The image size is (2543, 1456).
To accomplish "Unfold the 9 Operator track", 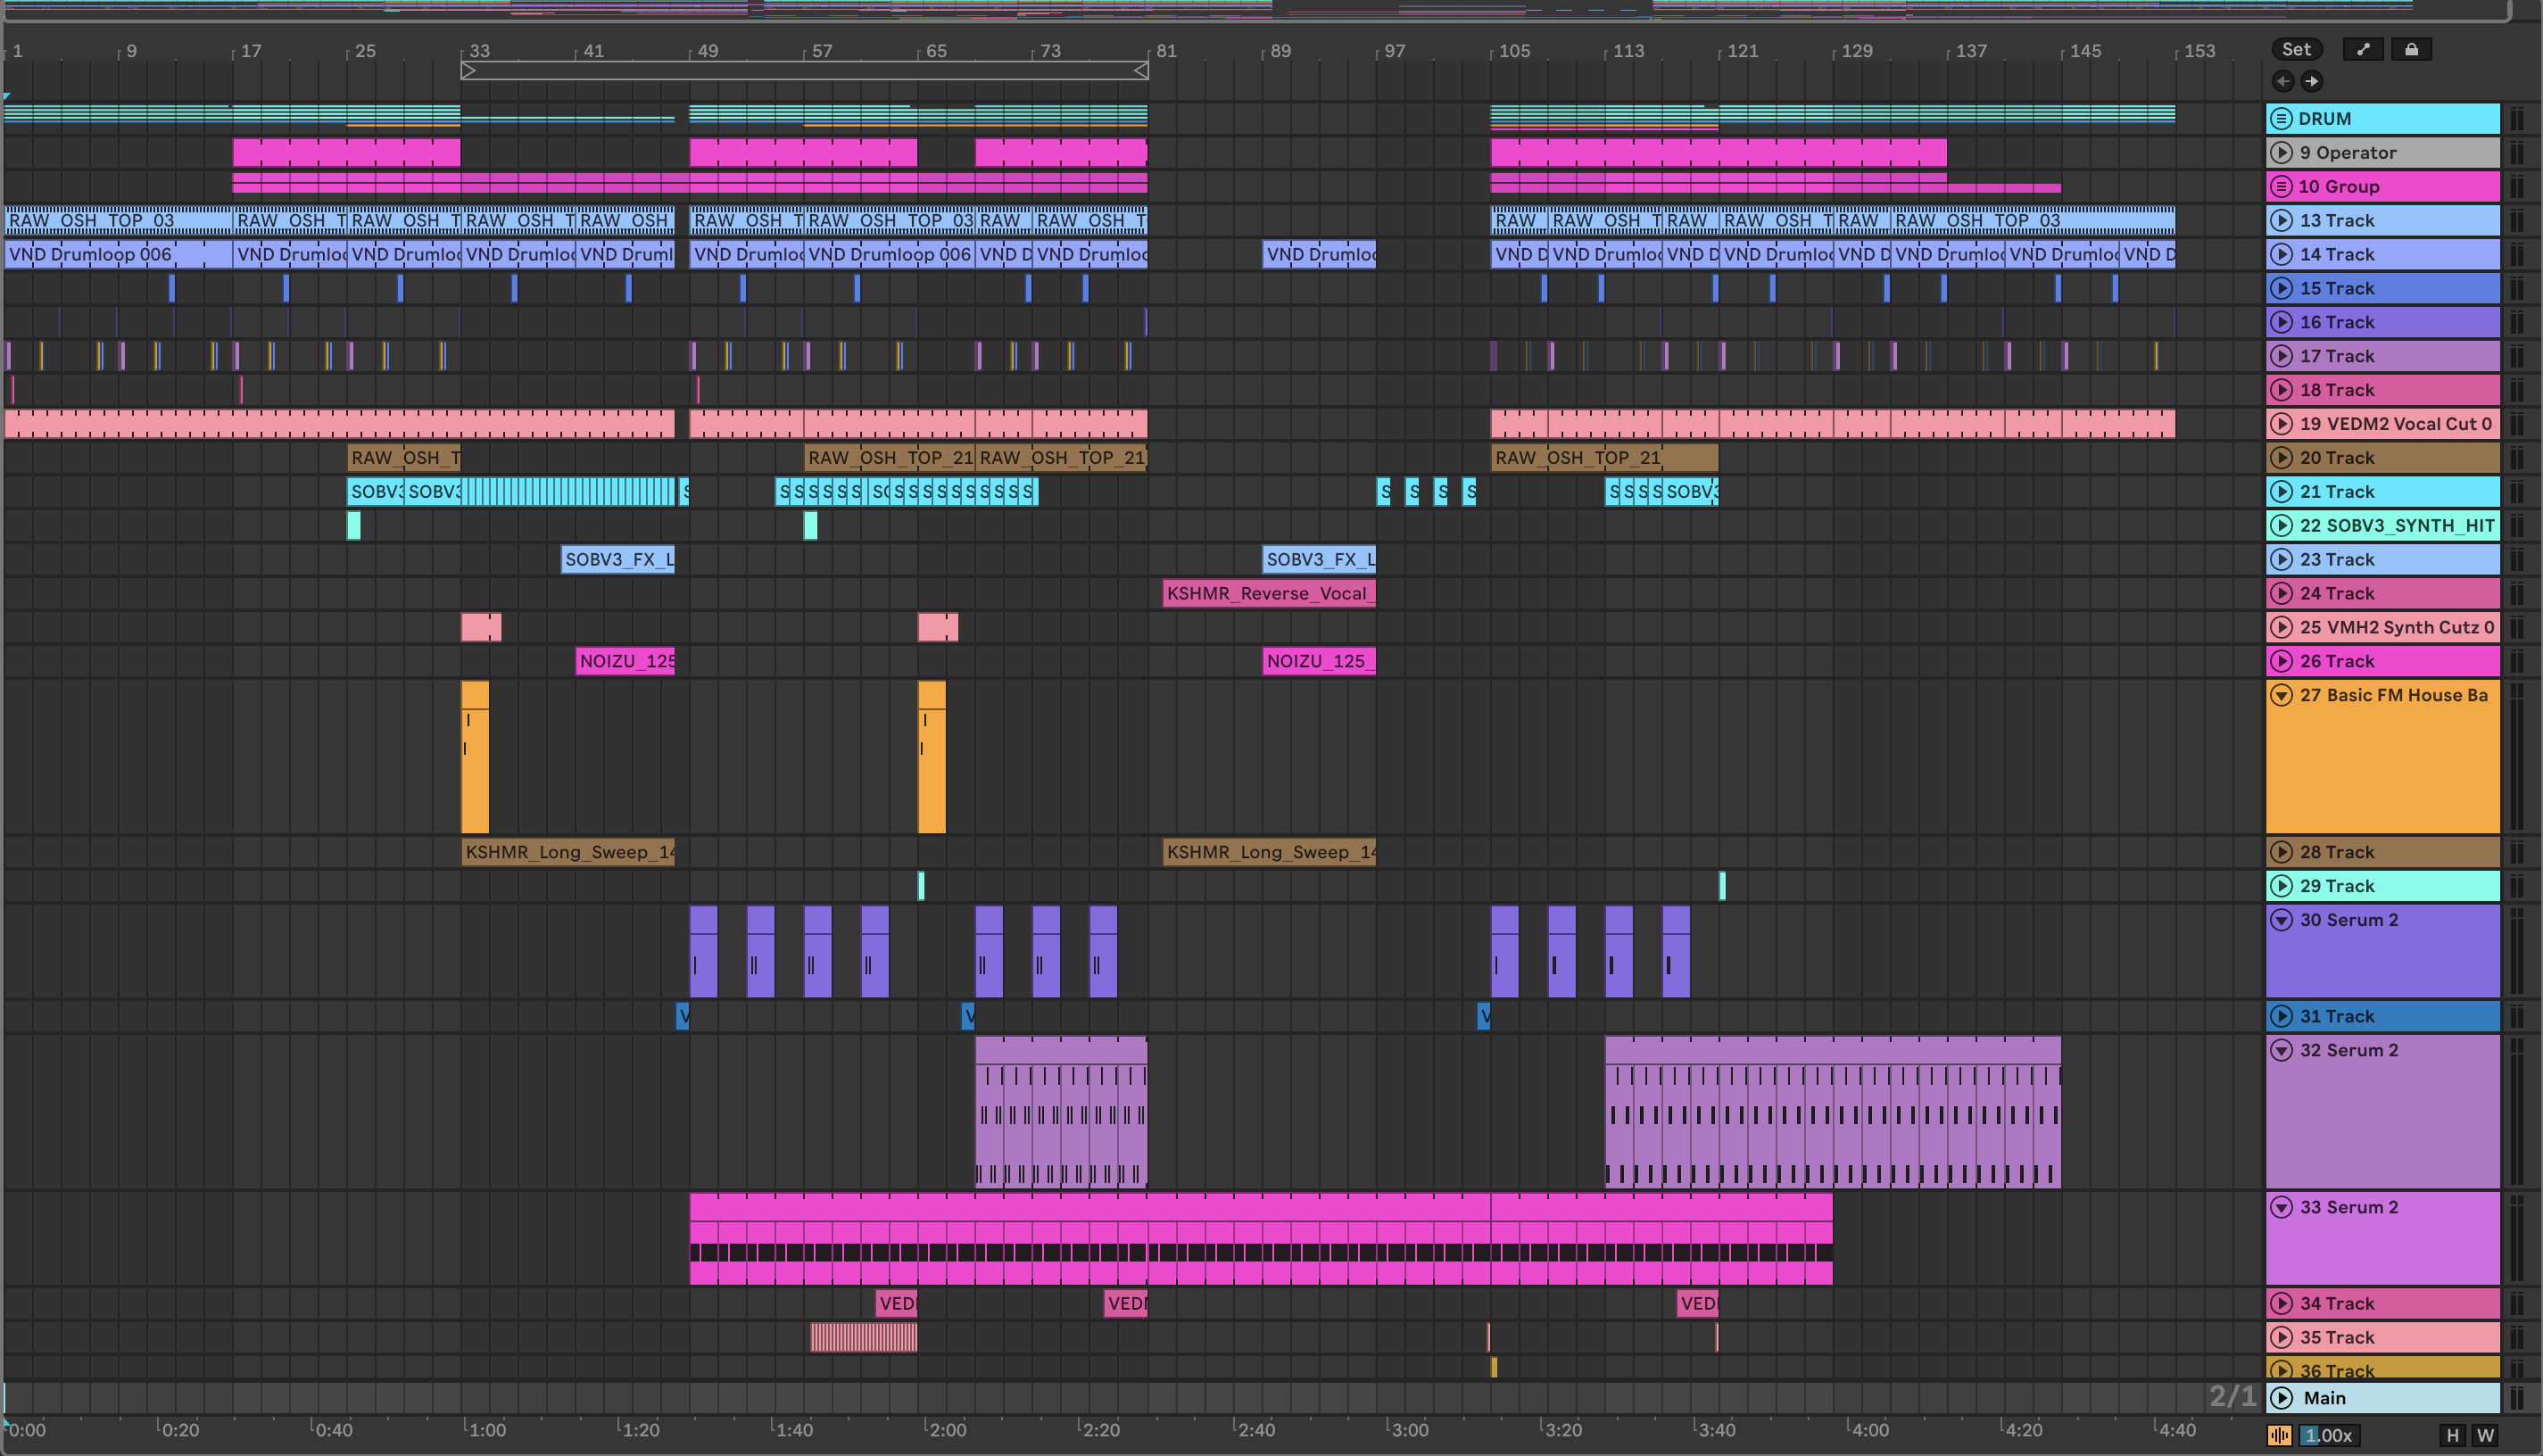I will click(x=2281, y=152).
